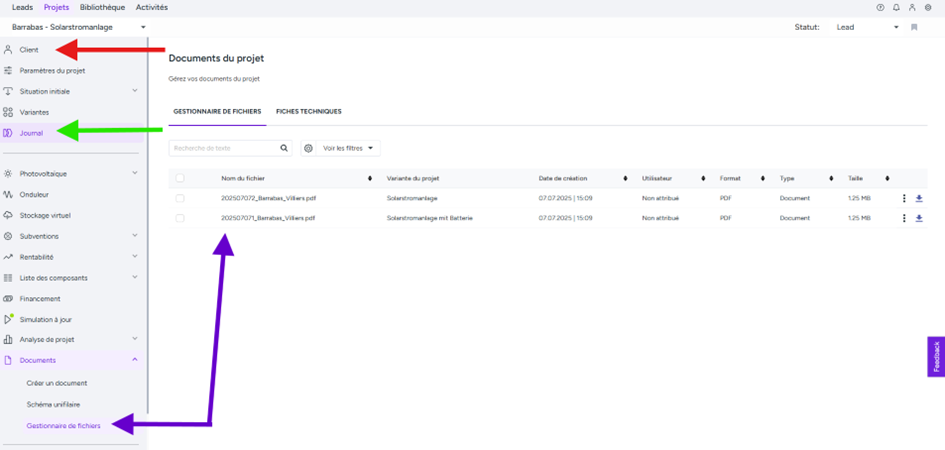Open the Statut Lead dropdown
The height and width of the screenshot is (450, 945).
[866, 27]
